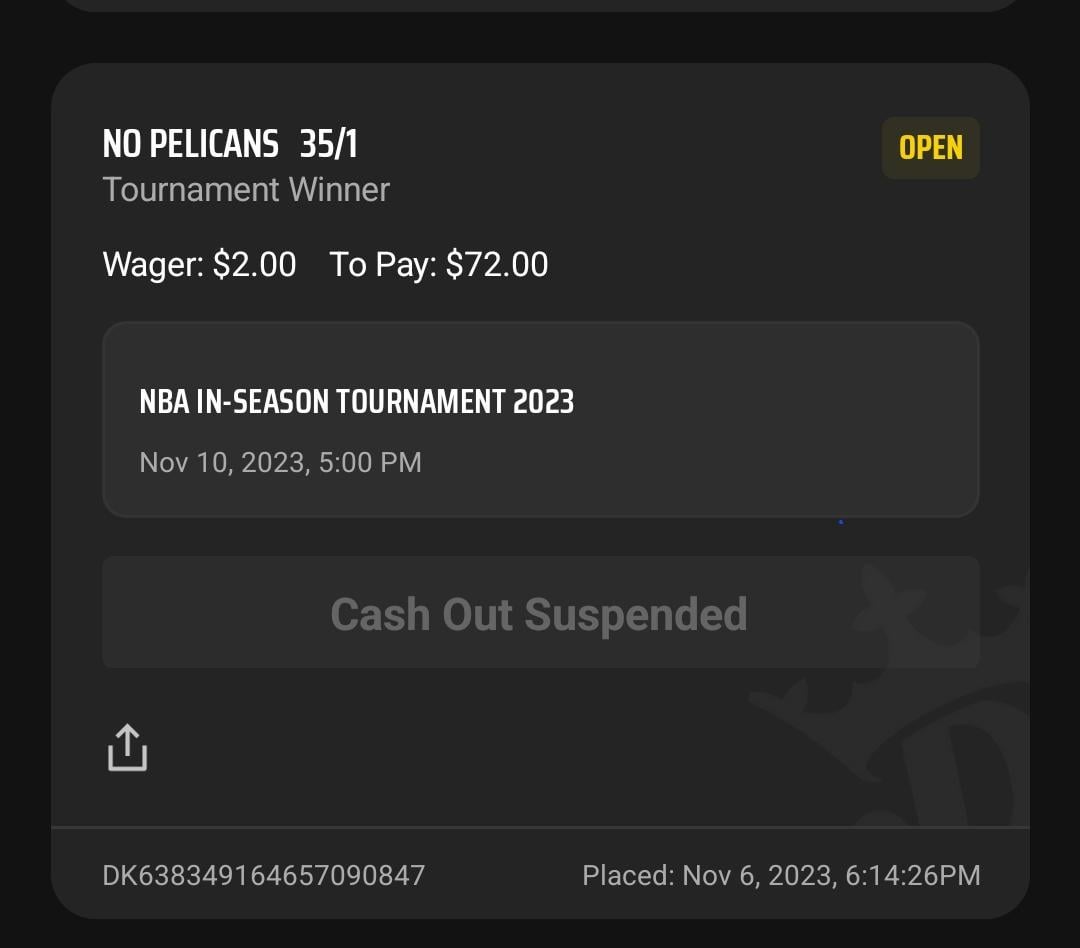
Task: Tap the 2023 in the tournament title
Action: tap(543, 402)
